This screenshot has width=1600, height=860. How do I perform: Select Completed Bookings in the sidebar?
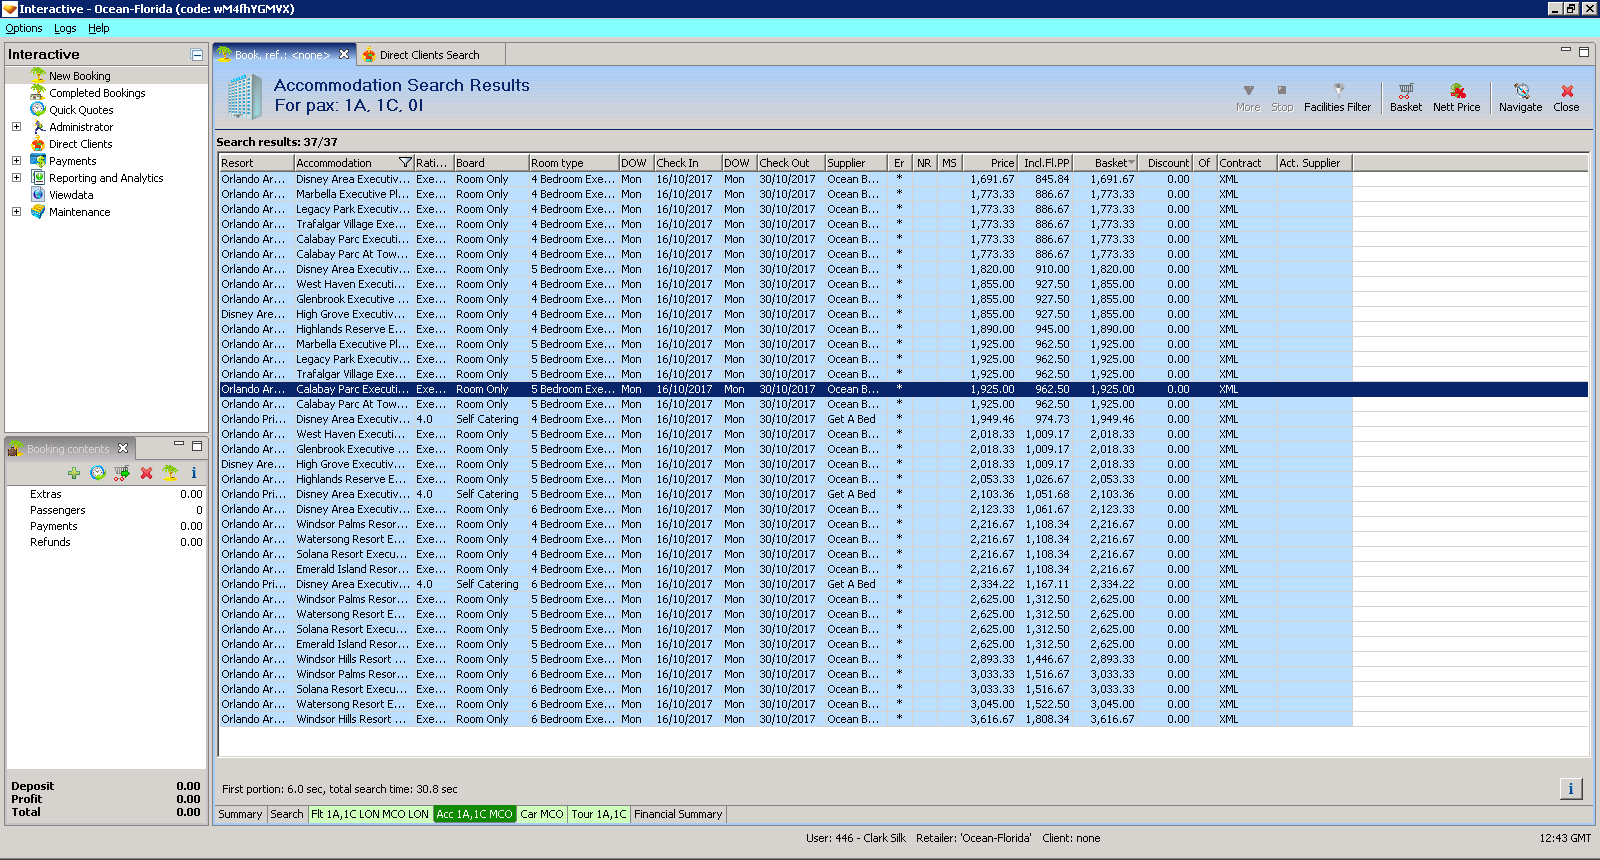pos(97,93)
